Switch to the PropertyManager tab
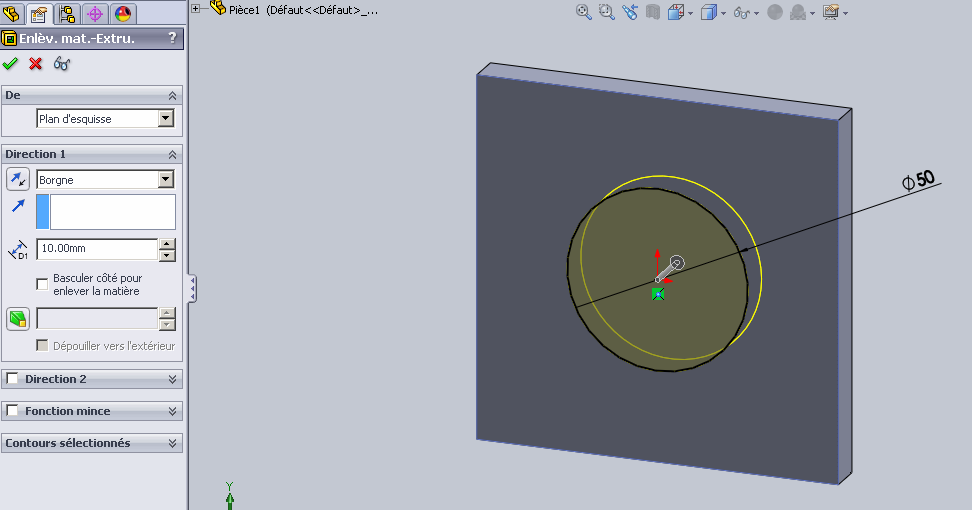Screen dimensions: 972x510 tap(39, 13)
